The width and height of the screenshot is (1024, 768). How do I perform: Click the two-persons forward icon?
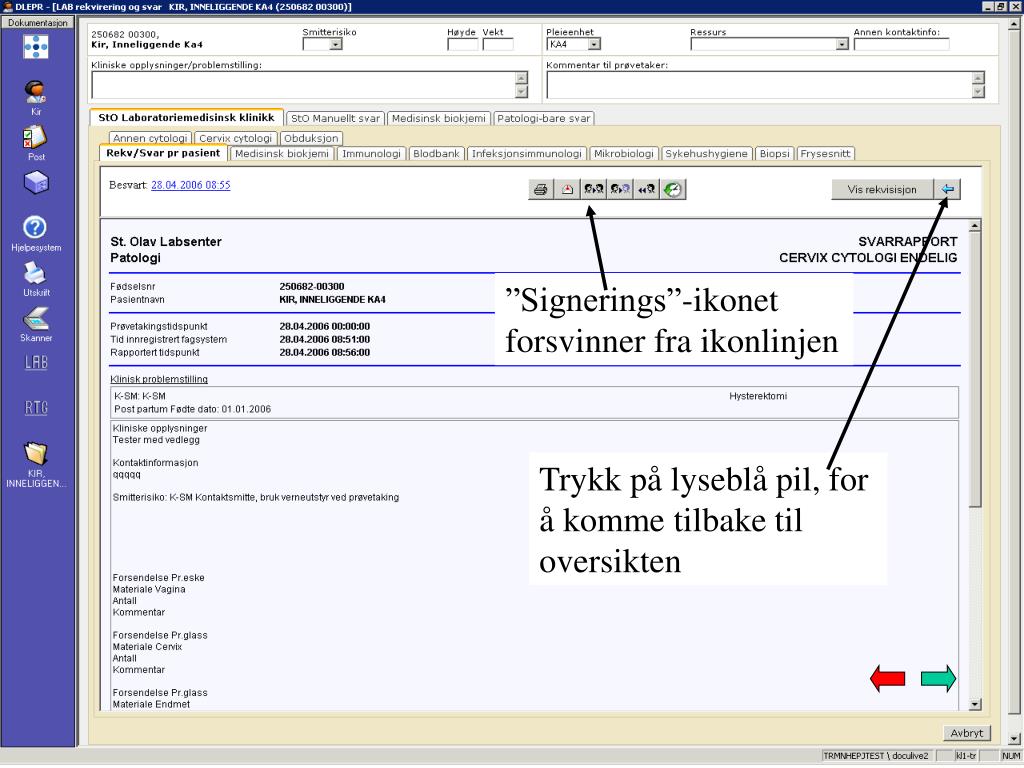click(x=594, y=189)
